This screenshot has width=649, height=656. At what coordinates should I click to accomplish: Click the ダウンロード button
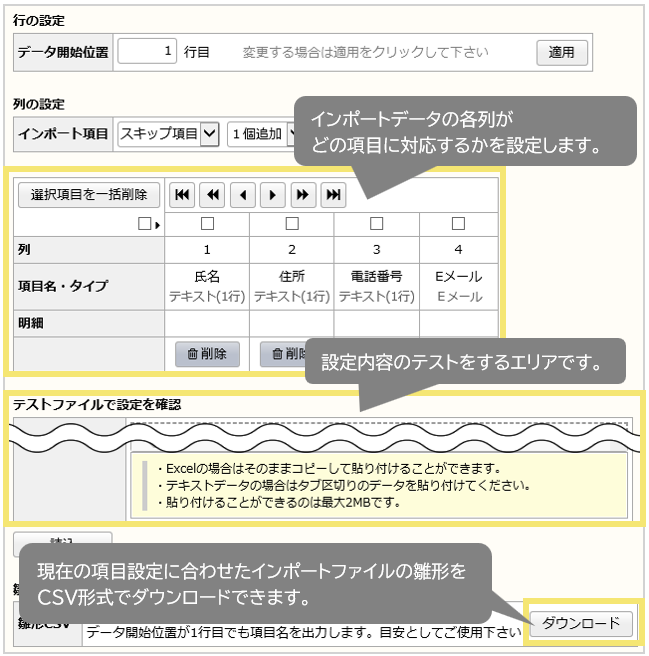click(581, 624)
